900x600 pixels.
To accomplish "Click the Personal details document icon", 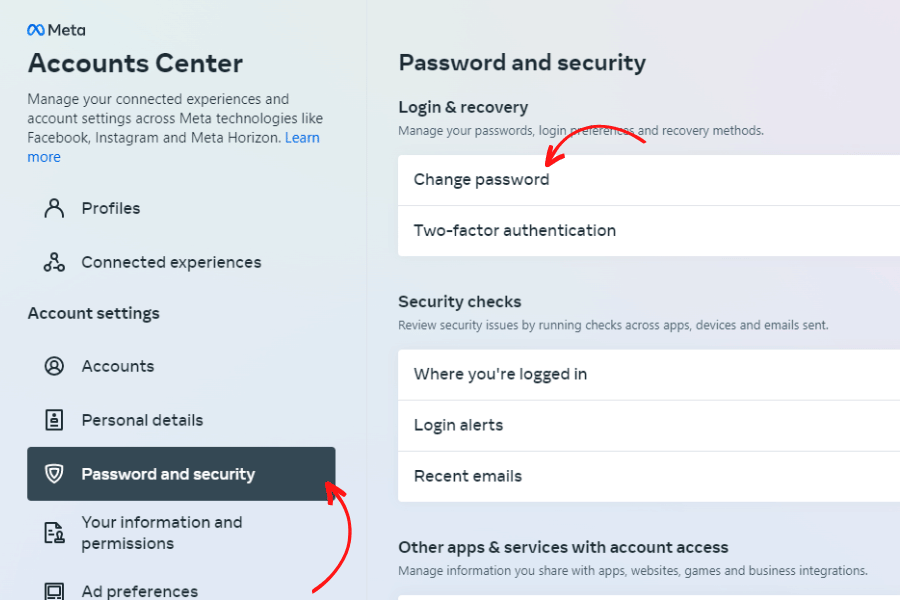I will [55, 420].
